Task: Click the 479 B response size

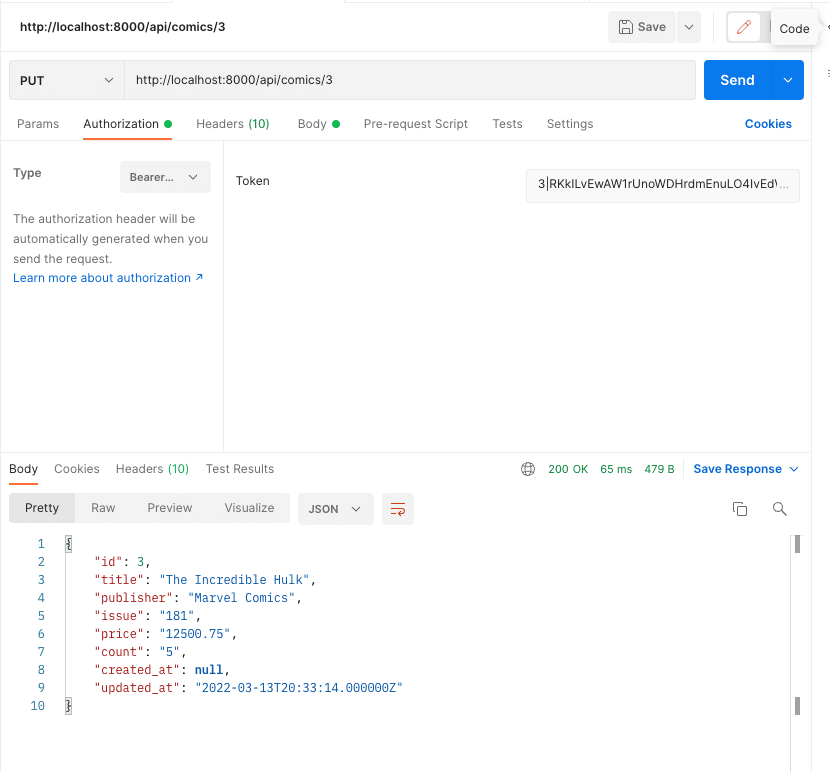Action: [659, 469]
